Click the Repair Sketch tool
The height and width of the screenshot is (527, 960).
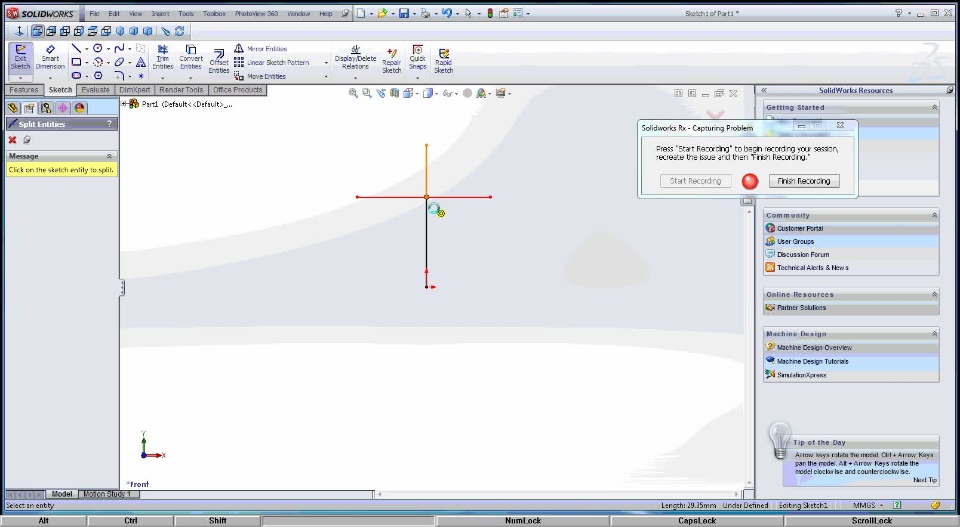point(392,61)
